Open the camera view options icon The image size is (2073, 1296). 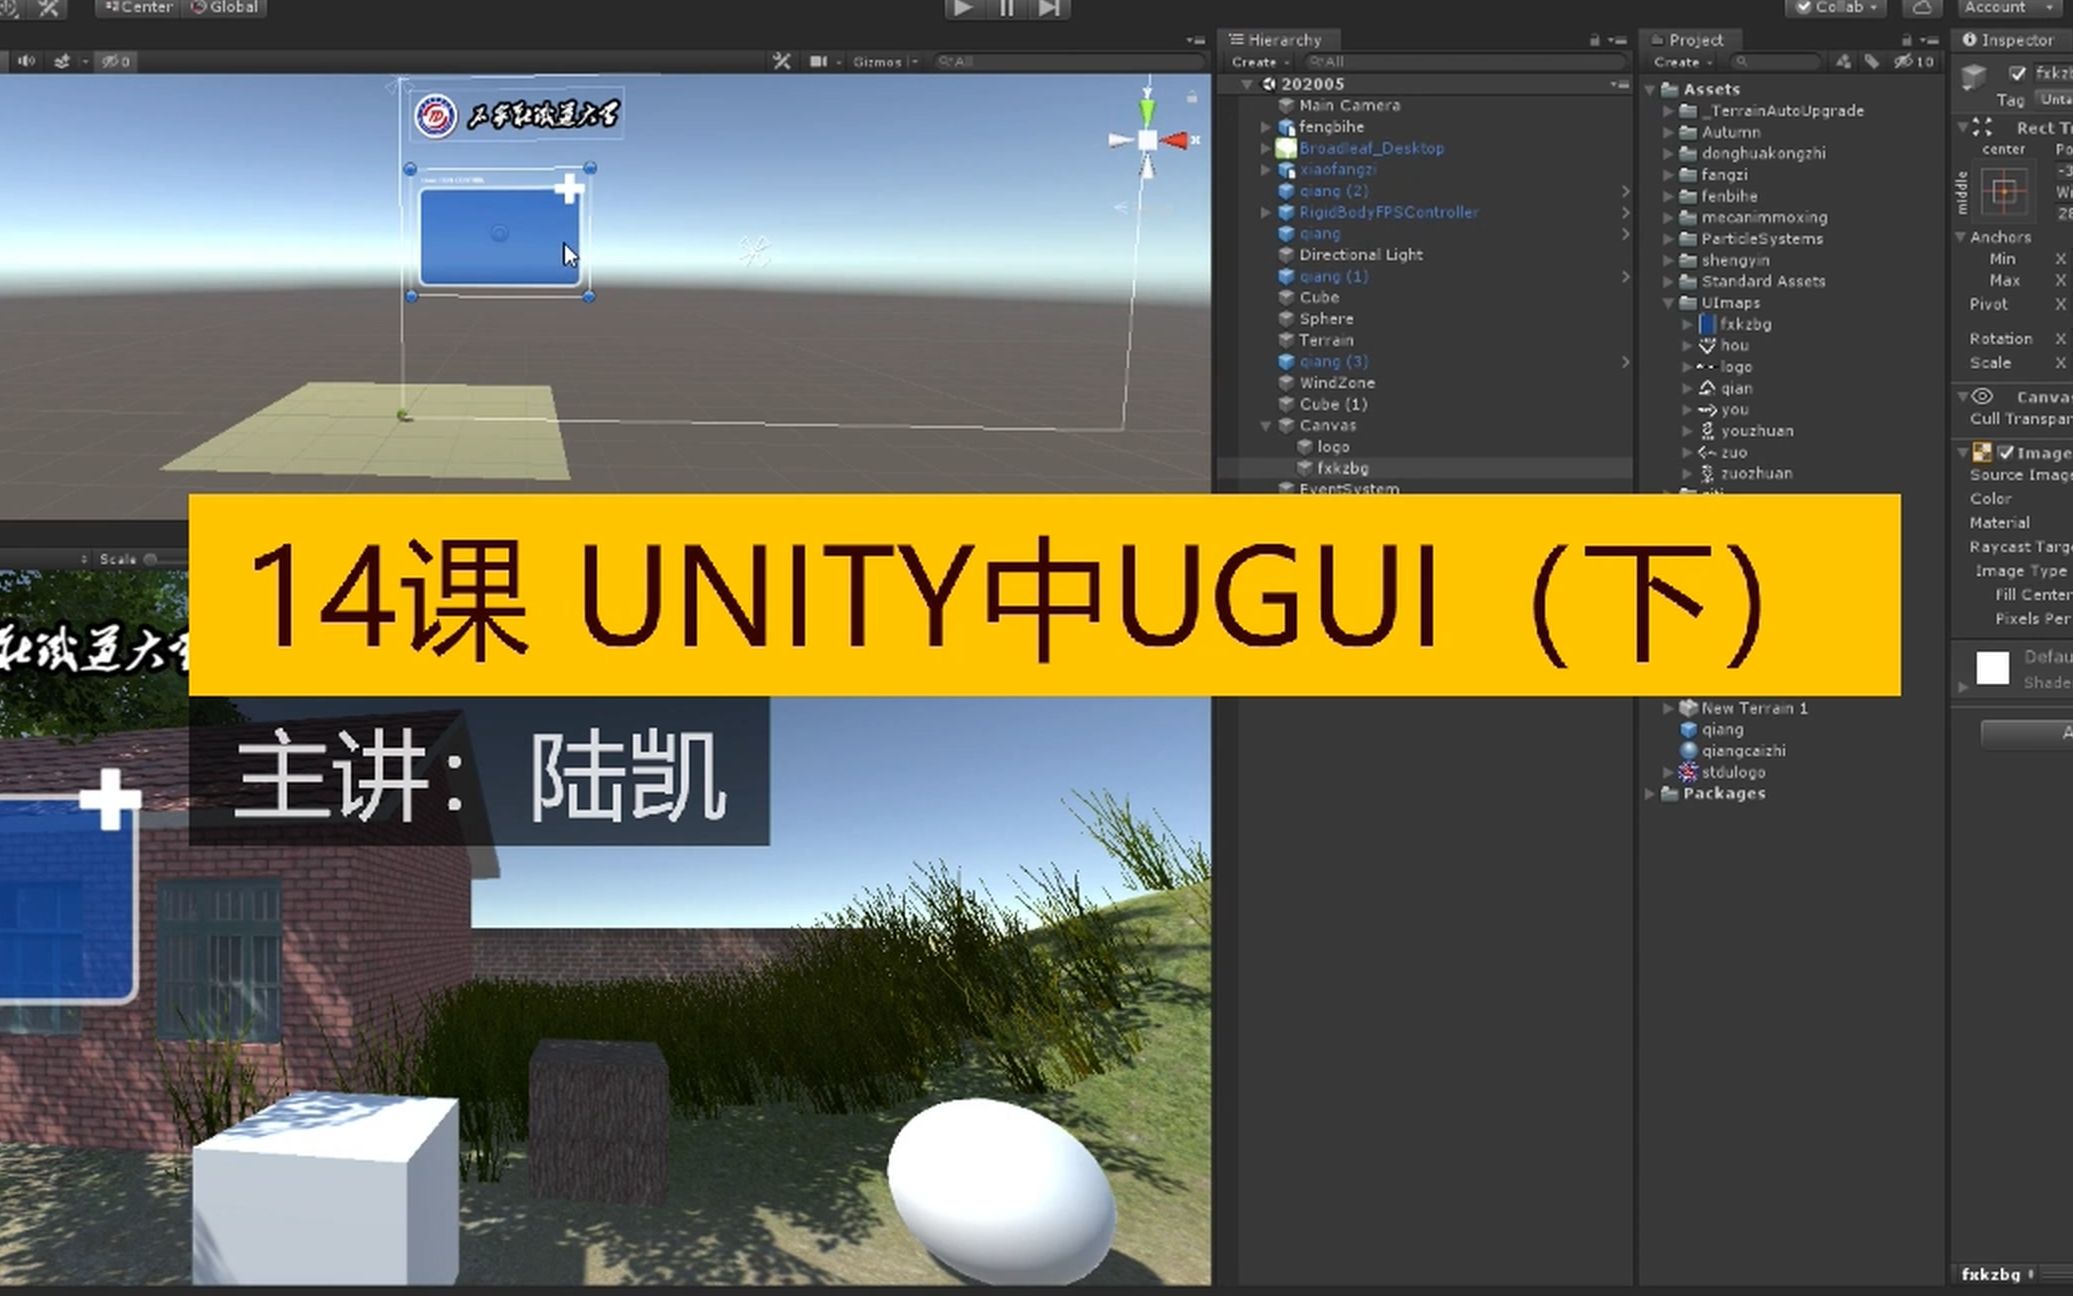pyautogui.click(x=820, y=61)
